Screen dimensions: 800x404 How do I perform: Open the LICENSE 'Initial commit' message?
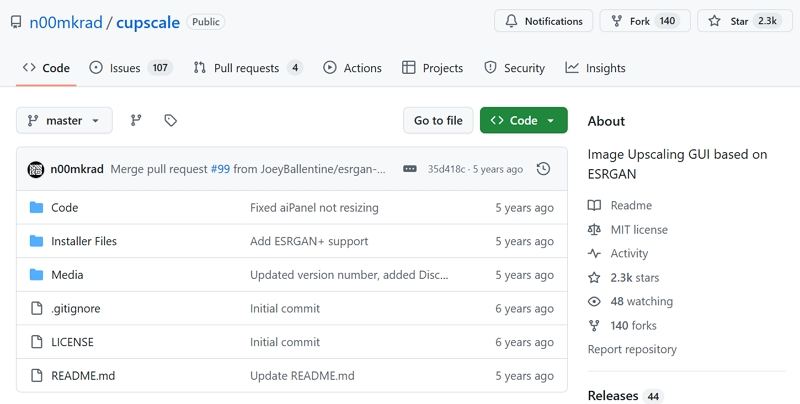click(x=285, y=342)
